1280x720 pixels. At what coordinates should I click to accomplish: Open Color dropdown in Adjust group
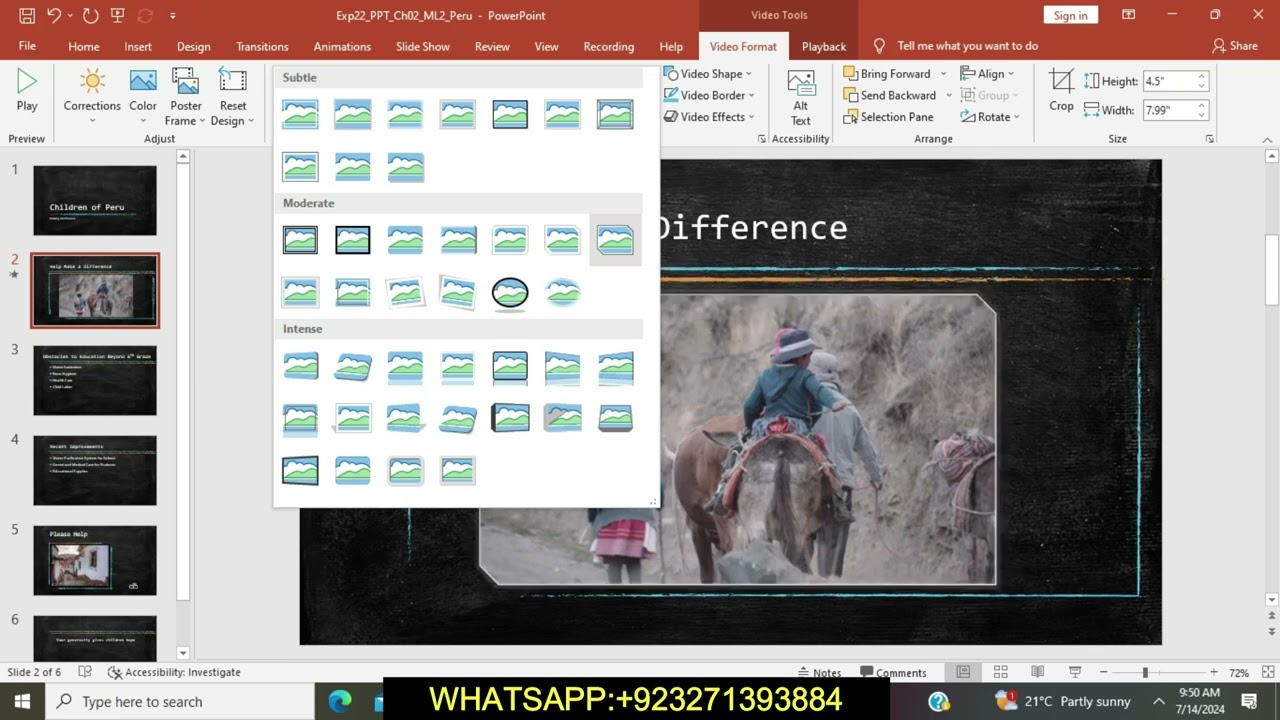coord(143,98)
